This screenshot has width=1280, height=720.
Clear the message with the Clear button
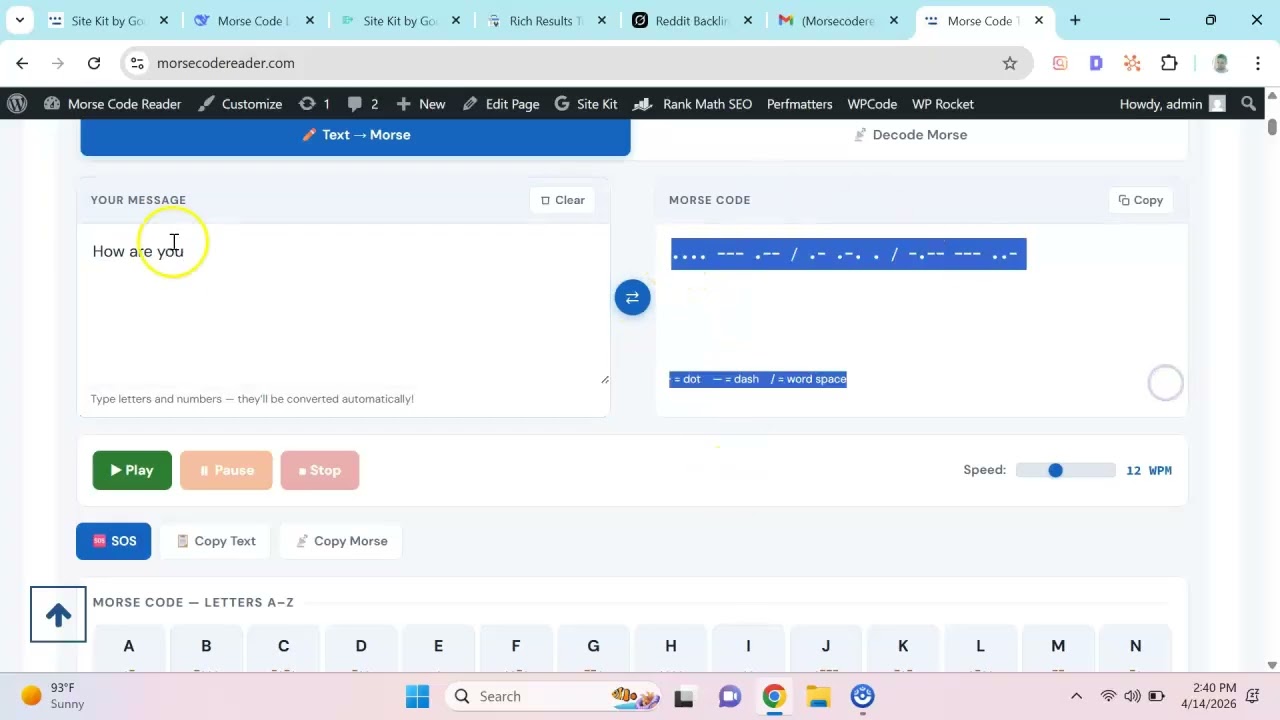[562, 200]
